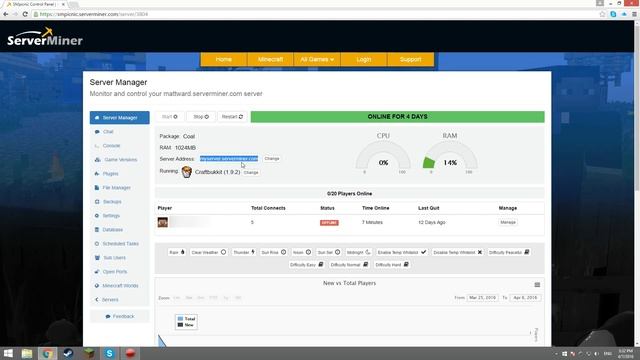Open the Minecraft nav tab
The width and height of the screenshot is (640, 360).
[270, 59]
